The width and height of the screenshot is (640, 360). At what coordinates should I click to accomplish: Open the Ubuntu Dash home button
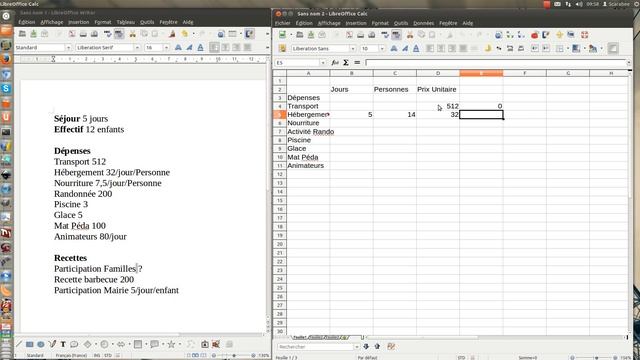coord(6,16)
